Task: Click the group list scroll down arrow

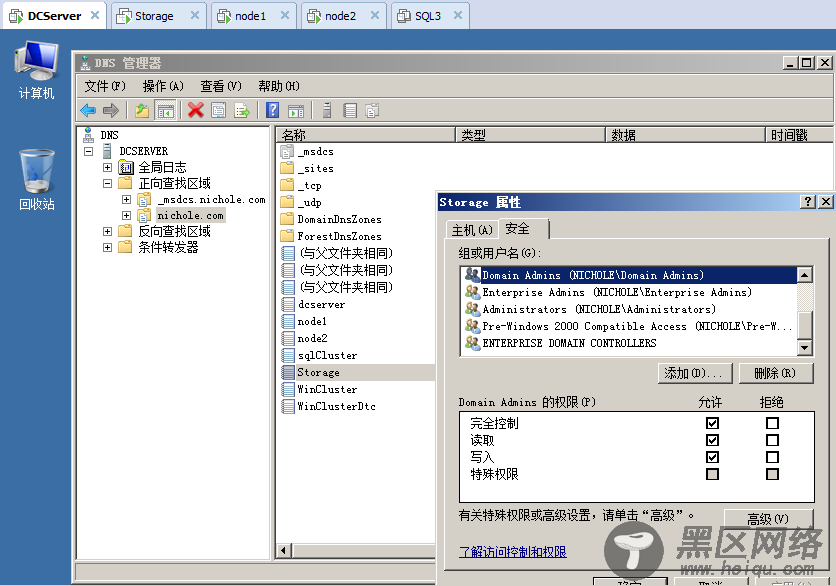Action: [x=805, y=348]
